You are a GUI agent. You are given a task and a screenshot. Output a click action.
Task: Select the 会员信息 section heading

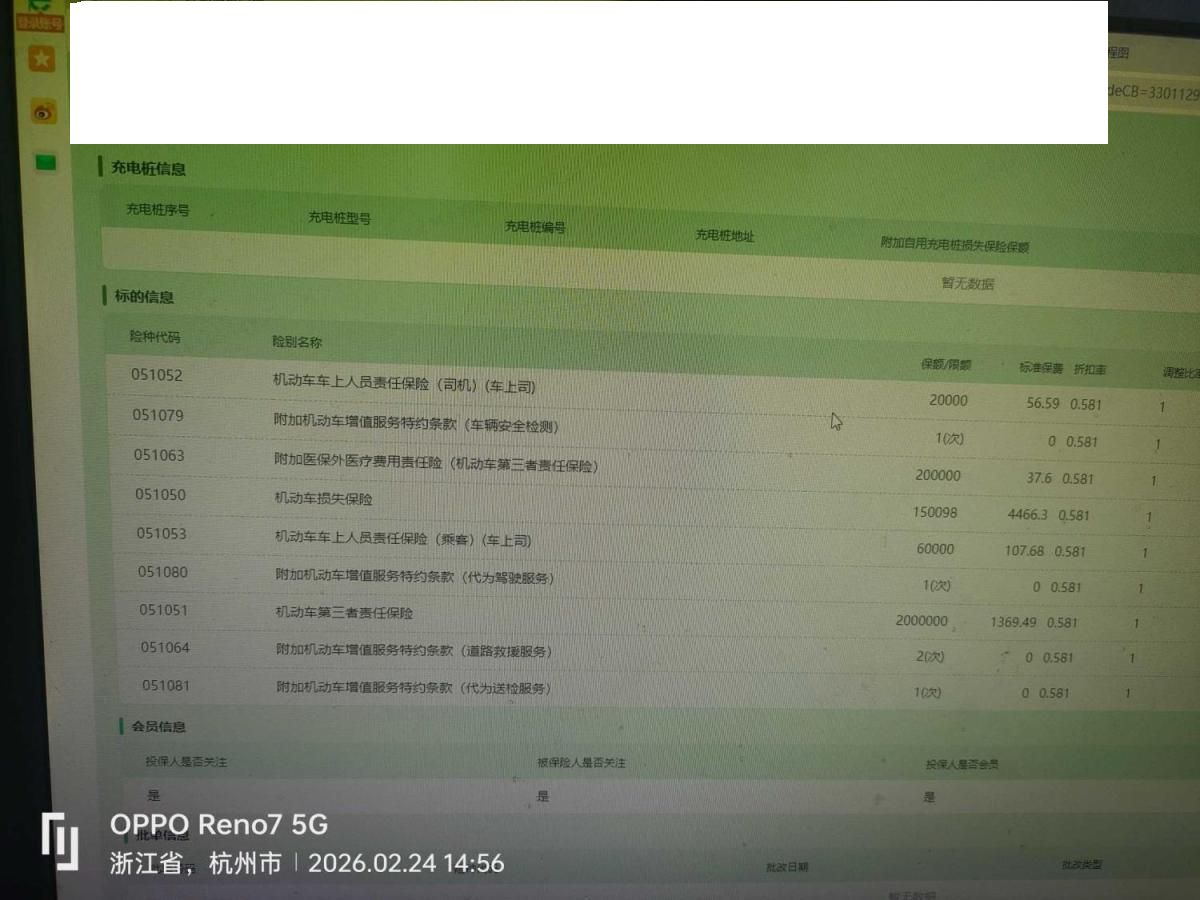pos(158,727)
